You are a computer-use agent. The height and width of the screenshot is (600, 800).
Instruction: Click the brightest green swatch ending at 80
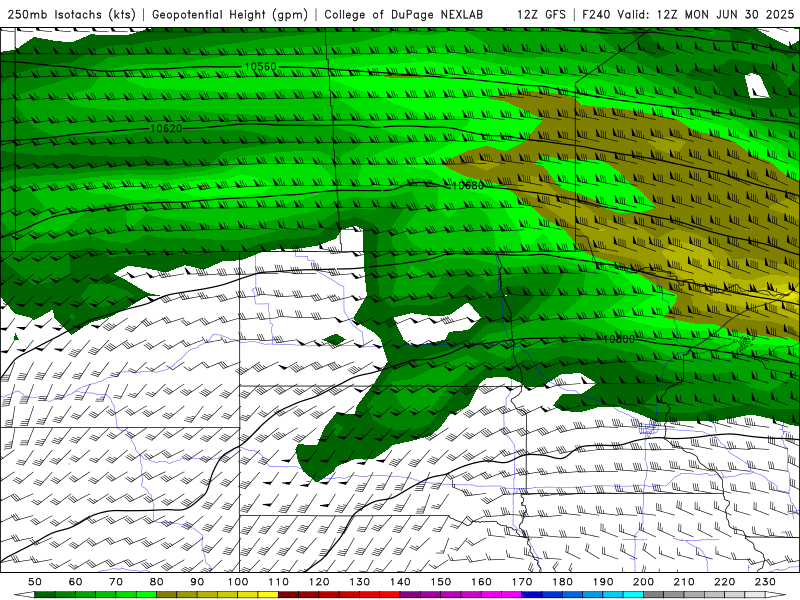(146, 595)
